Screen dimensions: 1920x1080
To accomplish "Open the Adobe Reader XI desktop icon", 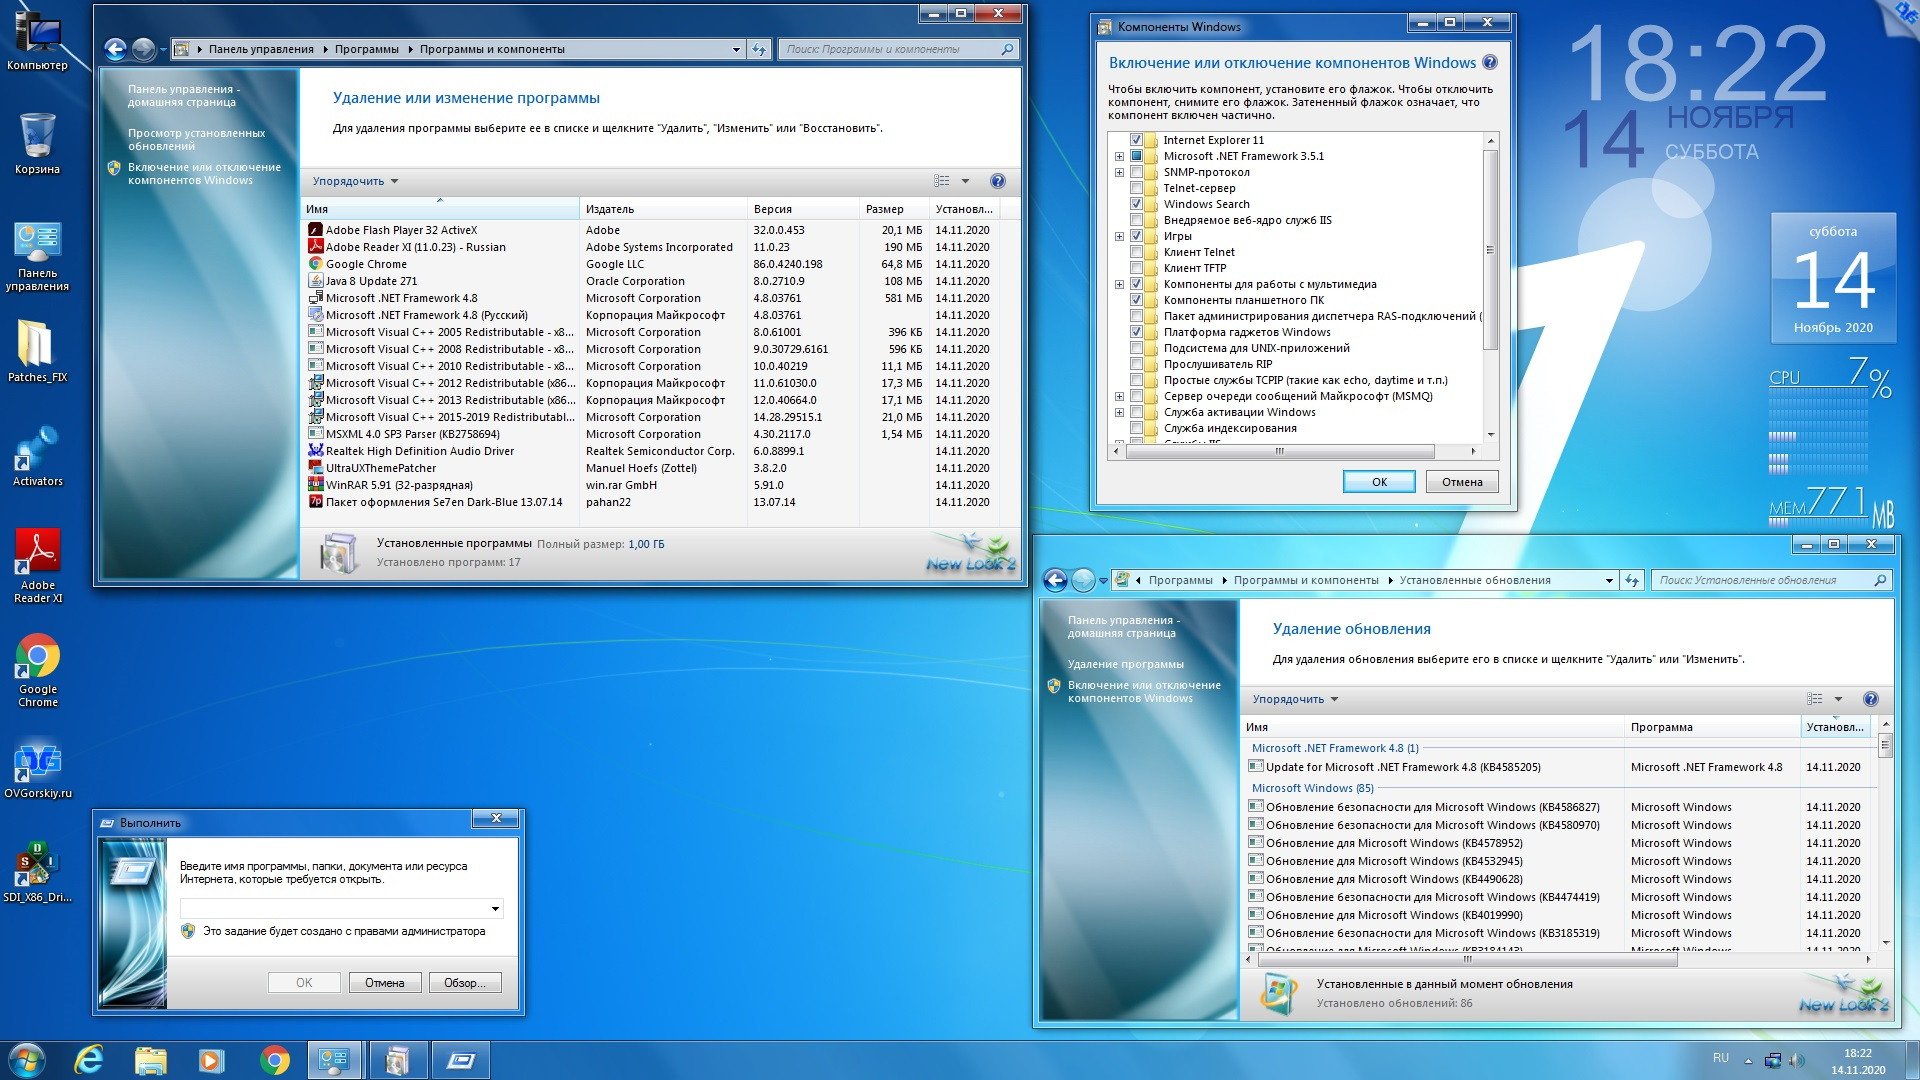I will [37, 565].
